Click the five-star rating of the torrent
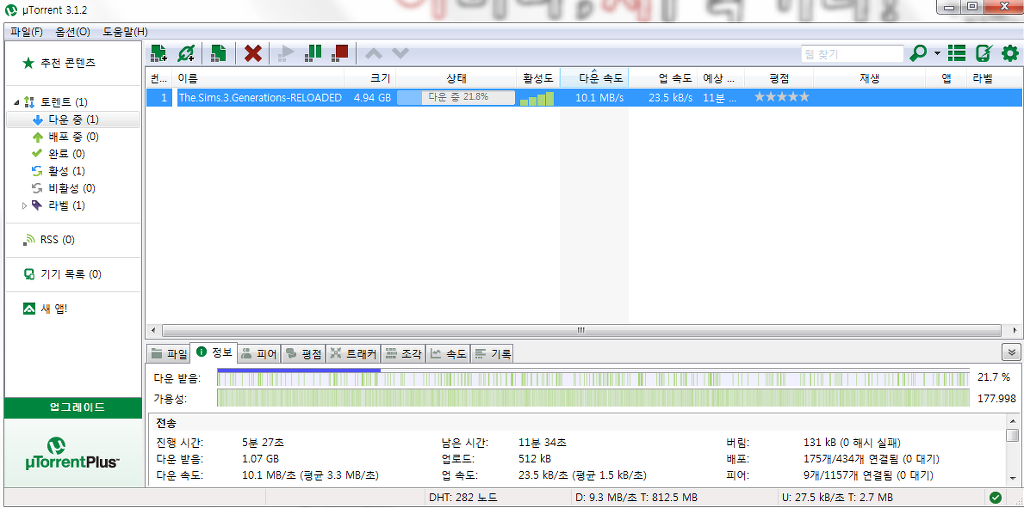 (782, 97)
